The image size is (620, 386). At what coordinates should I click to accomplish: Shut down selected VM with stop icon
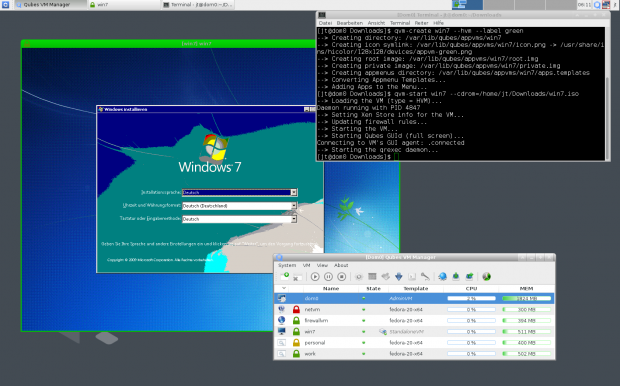pyautogui.click(x=342, y=277)
